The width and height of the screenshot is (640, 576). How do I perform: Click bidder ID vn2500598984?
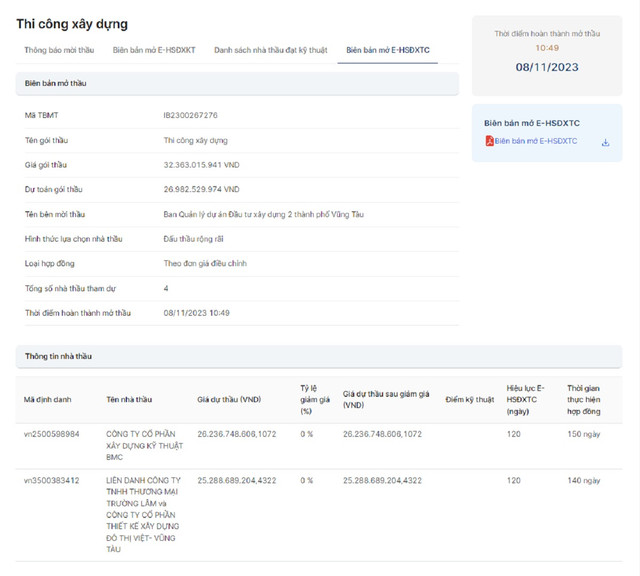pyautogui.click(x=53, y=434)
